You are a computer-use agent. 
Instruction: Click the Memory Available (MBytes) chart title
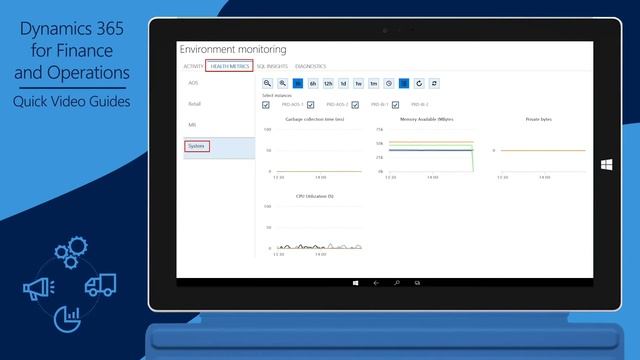pyautogui.click(x=427, y=119)
